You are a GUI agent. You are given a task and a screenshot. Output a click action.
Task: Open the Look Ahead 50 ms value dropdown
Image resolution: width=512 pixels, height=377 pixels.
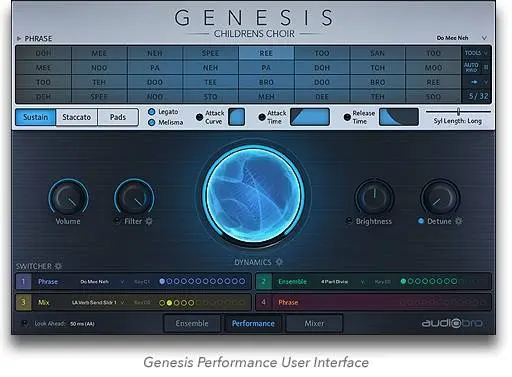82,324
